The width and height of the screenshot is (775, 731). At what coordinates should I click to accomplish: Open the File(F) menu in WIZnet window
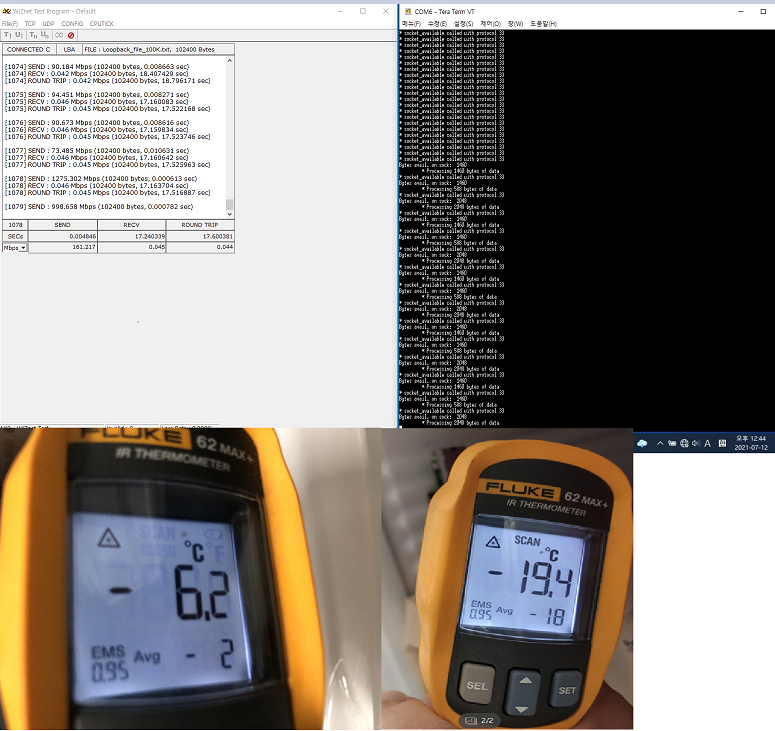pos(10,24)
